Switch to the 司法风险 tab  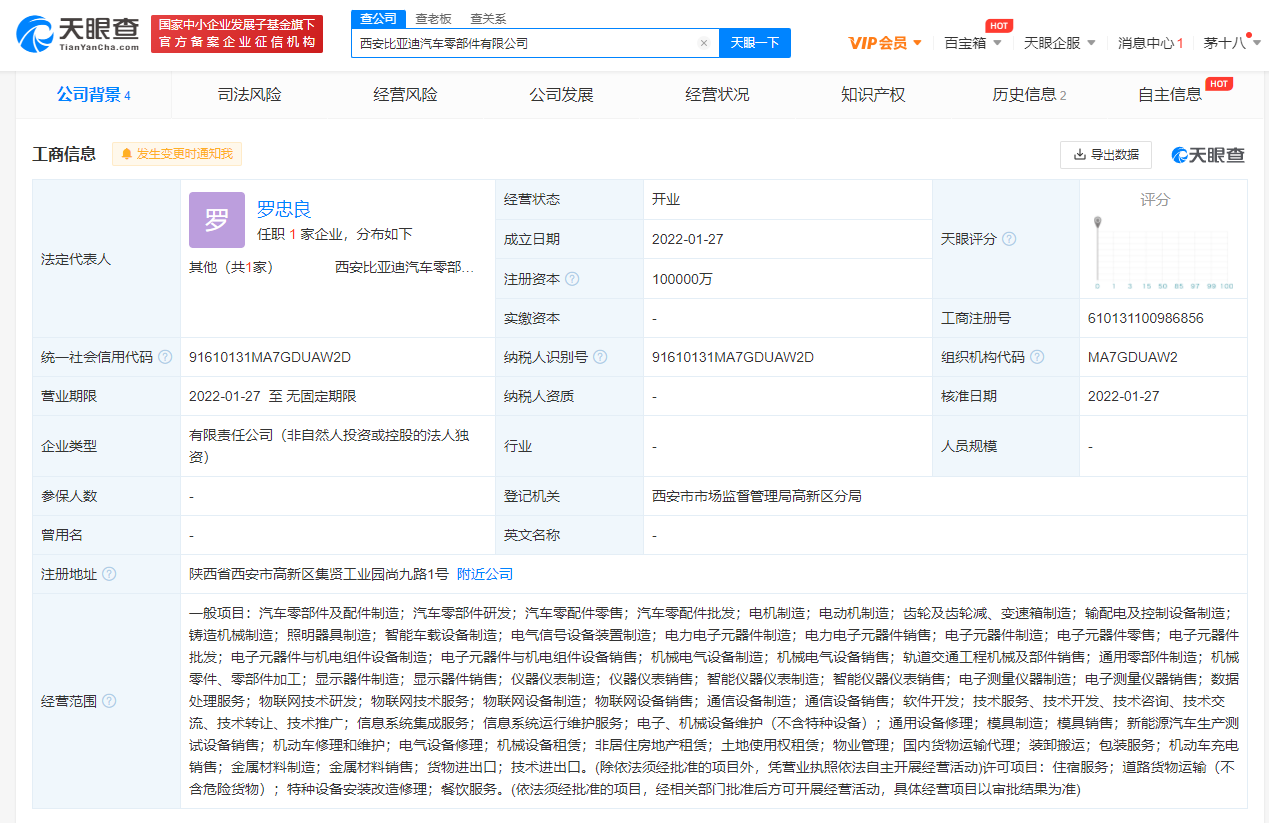pyautogui.click(x=249, y=95)
